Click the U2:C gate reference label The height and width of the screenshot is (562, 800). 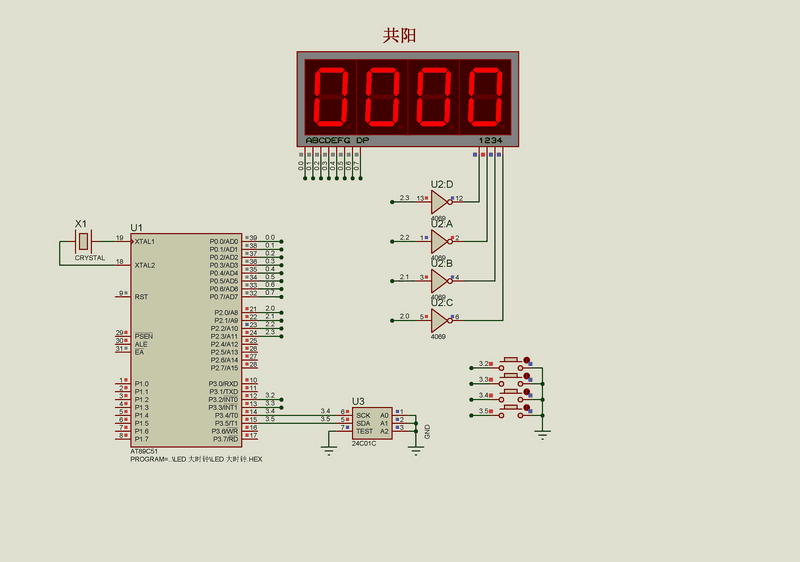pyautogui.click(x=442, y=303)
